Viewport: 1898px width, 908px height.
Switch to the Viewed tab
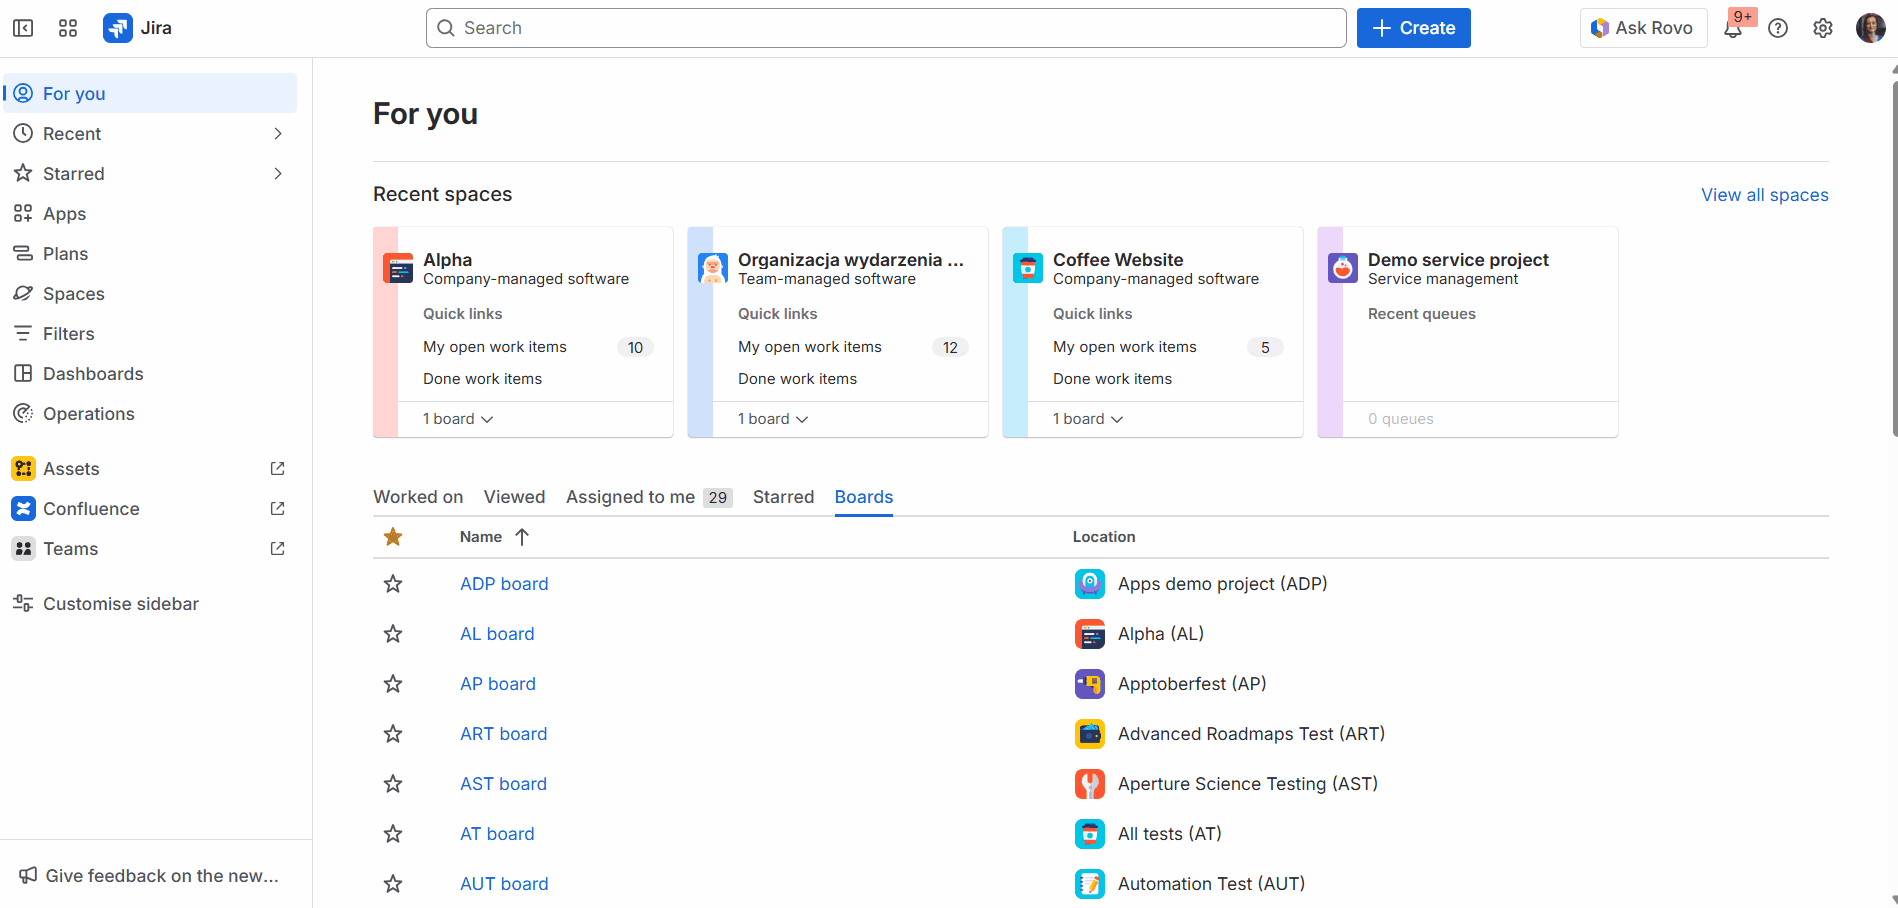coord(515,497)
